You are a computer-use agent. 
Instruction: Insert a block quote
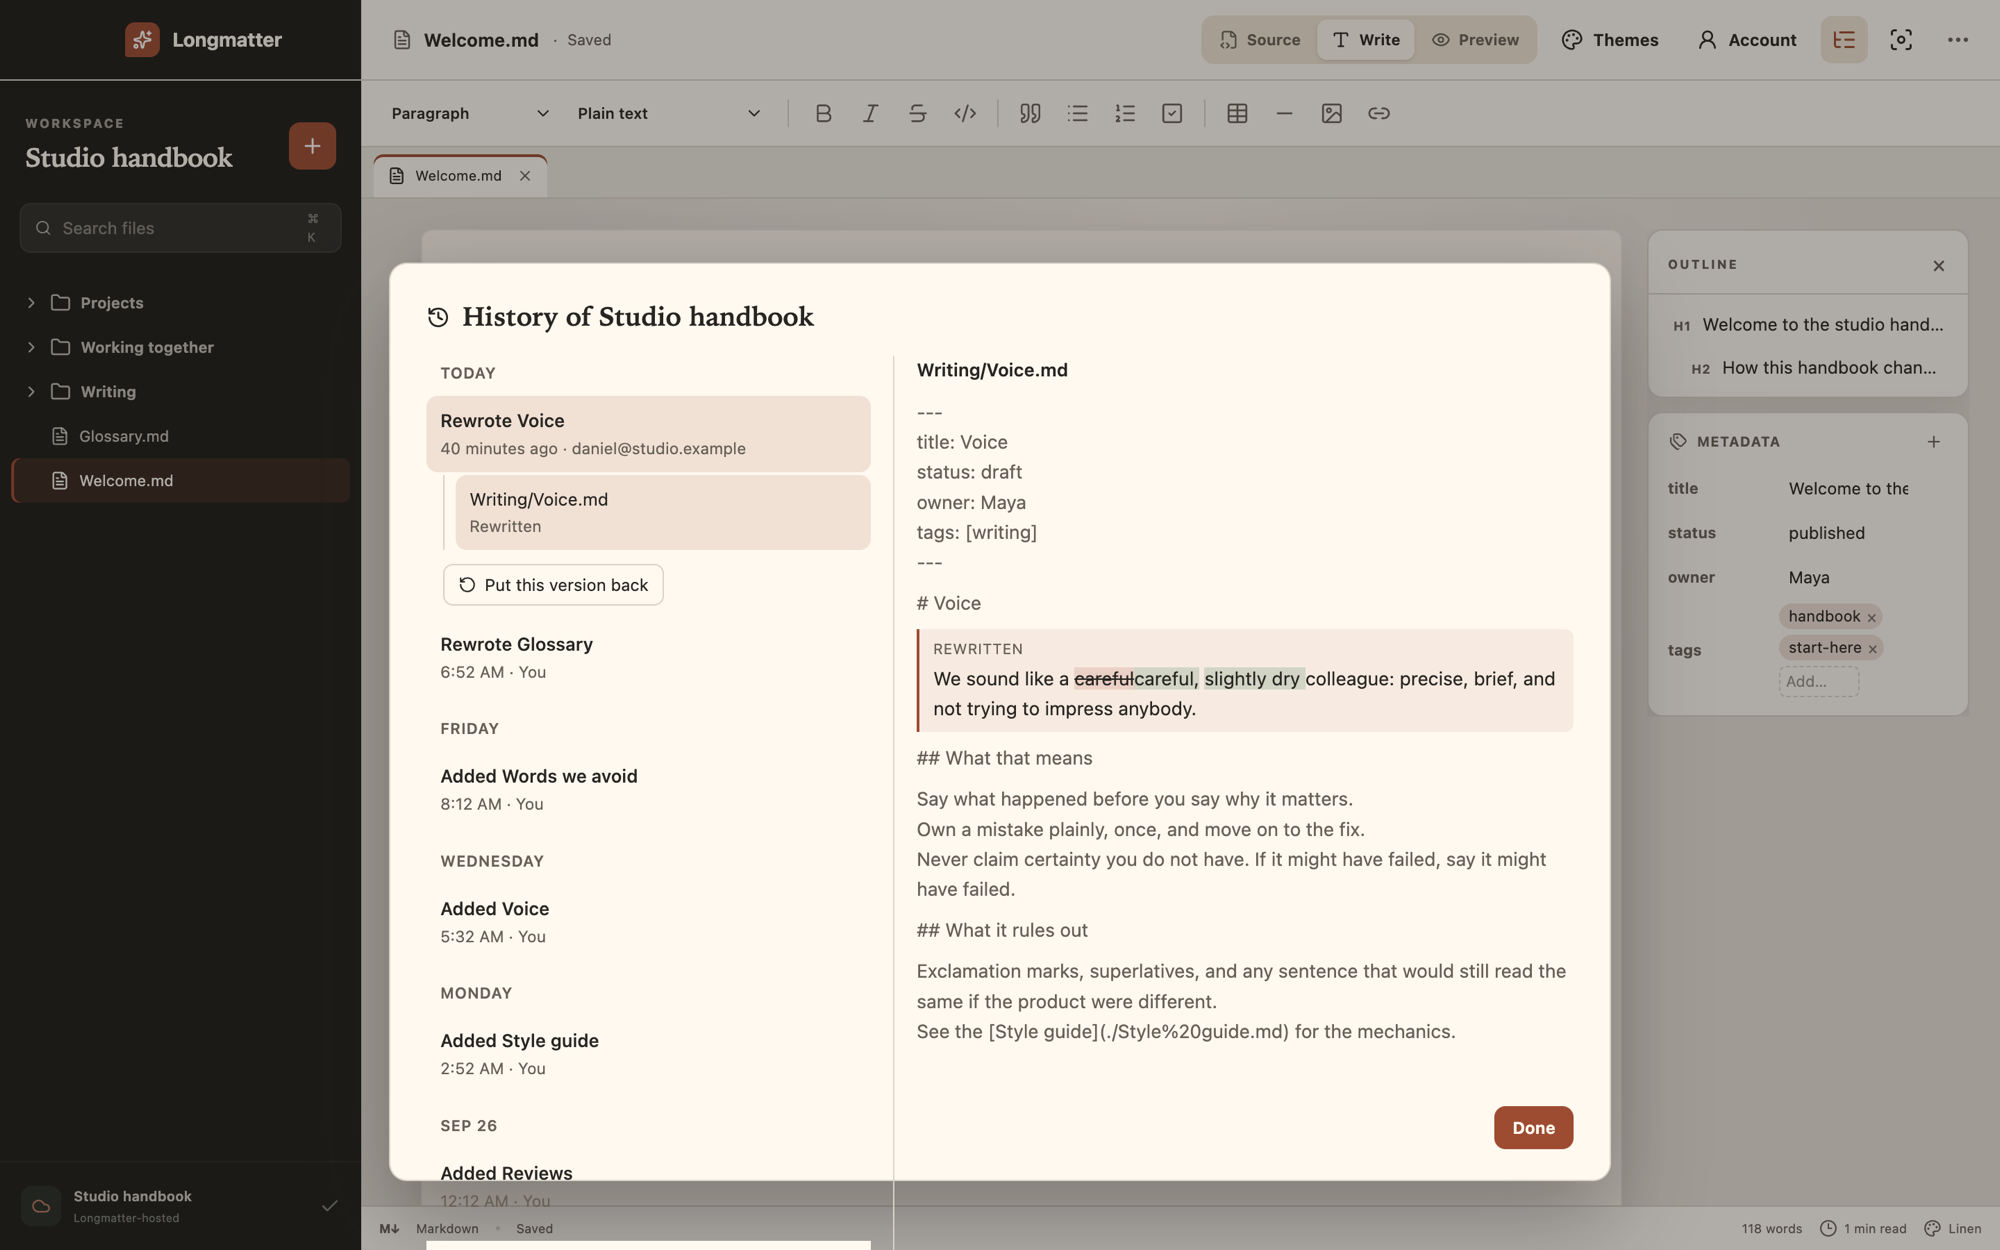[x=1030, y=113]
